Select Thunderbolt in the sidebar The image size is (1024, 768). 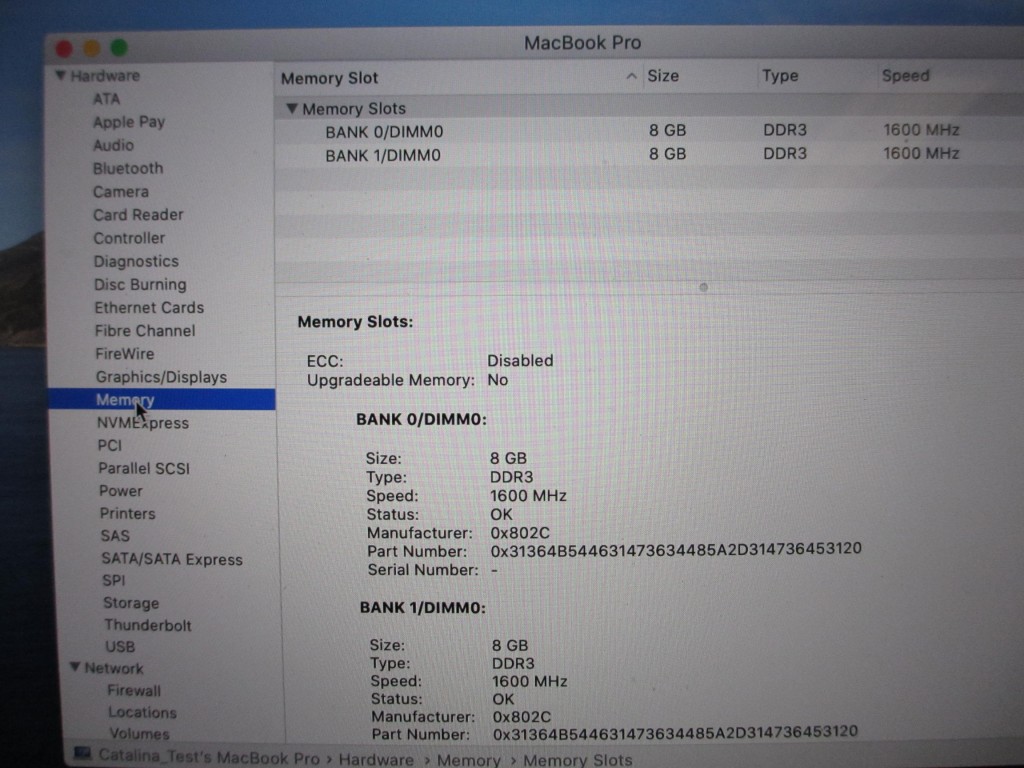tap(148, 626)
